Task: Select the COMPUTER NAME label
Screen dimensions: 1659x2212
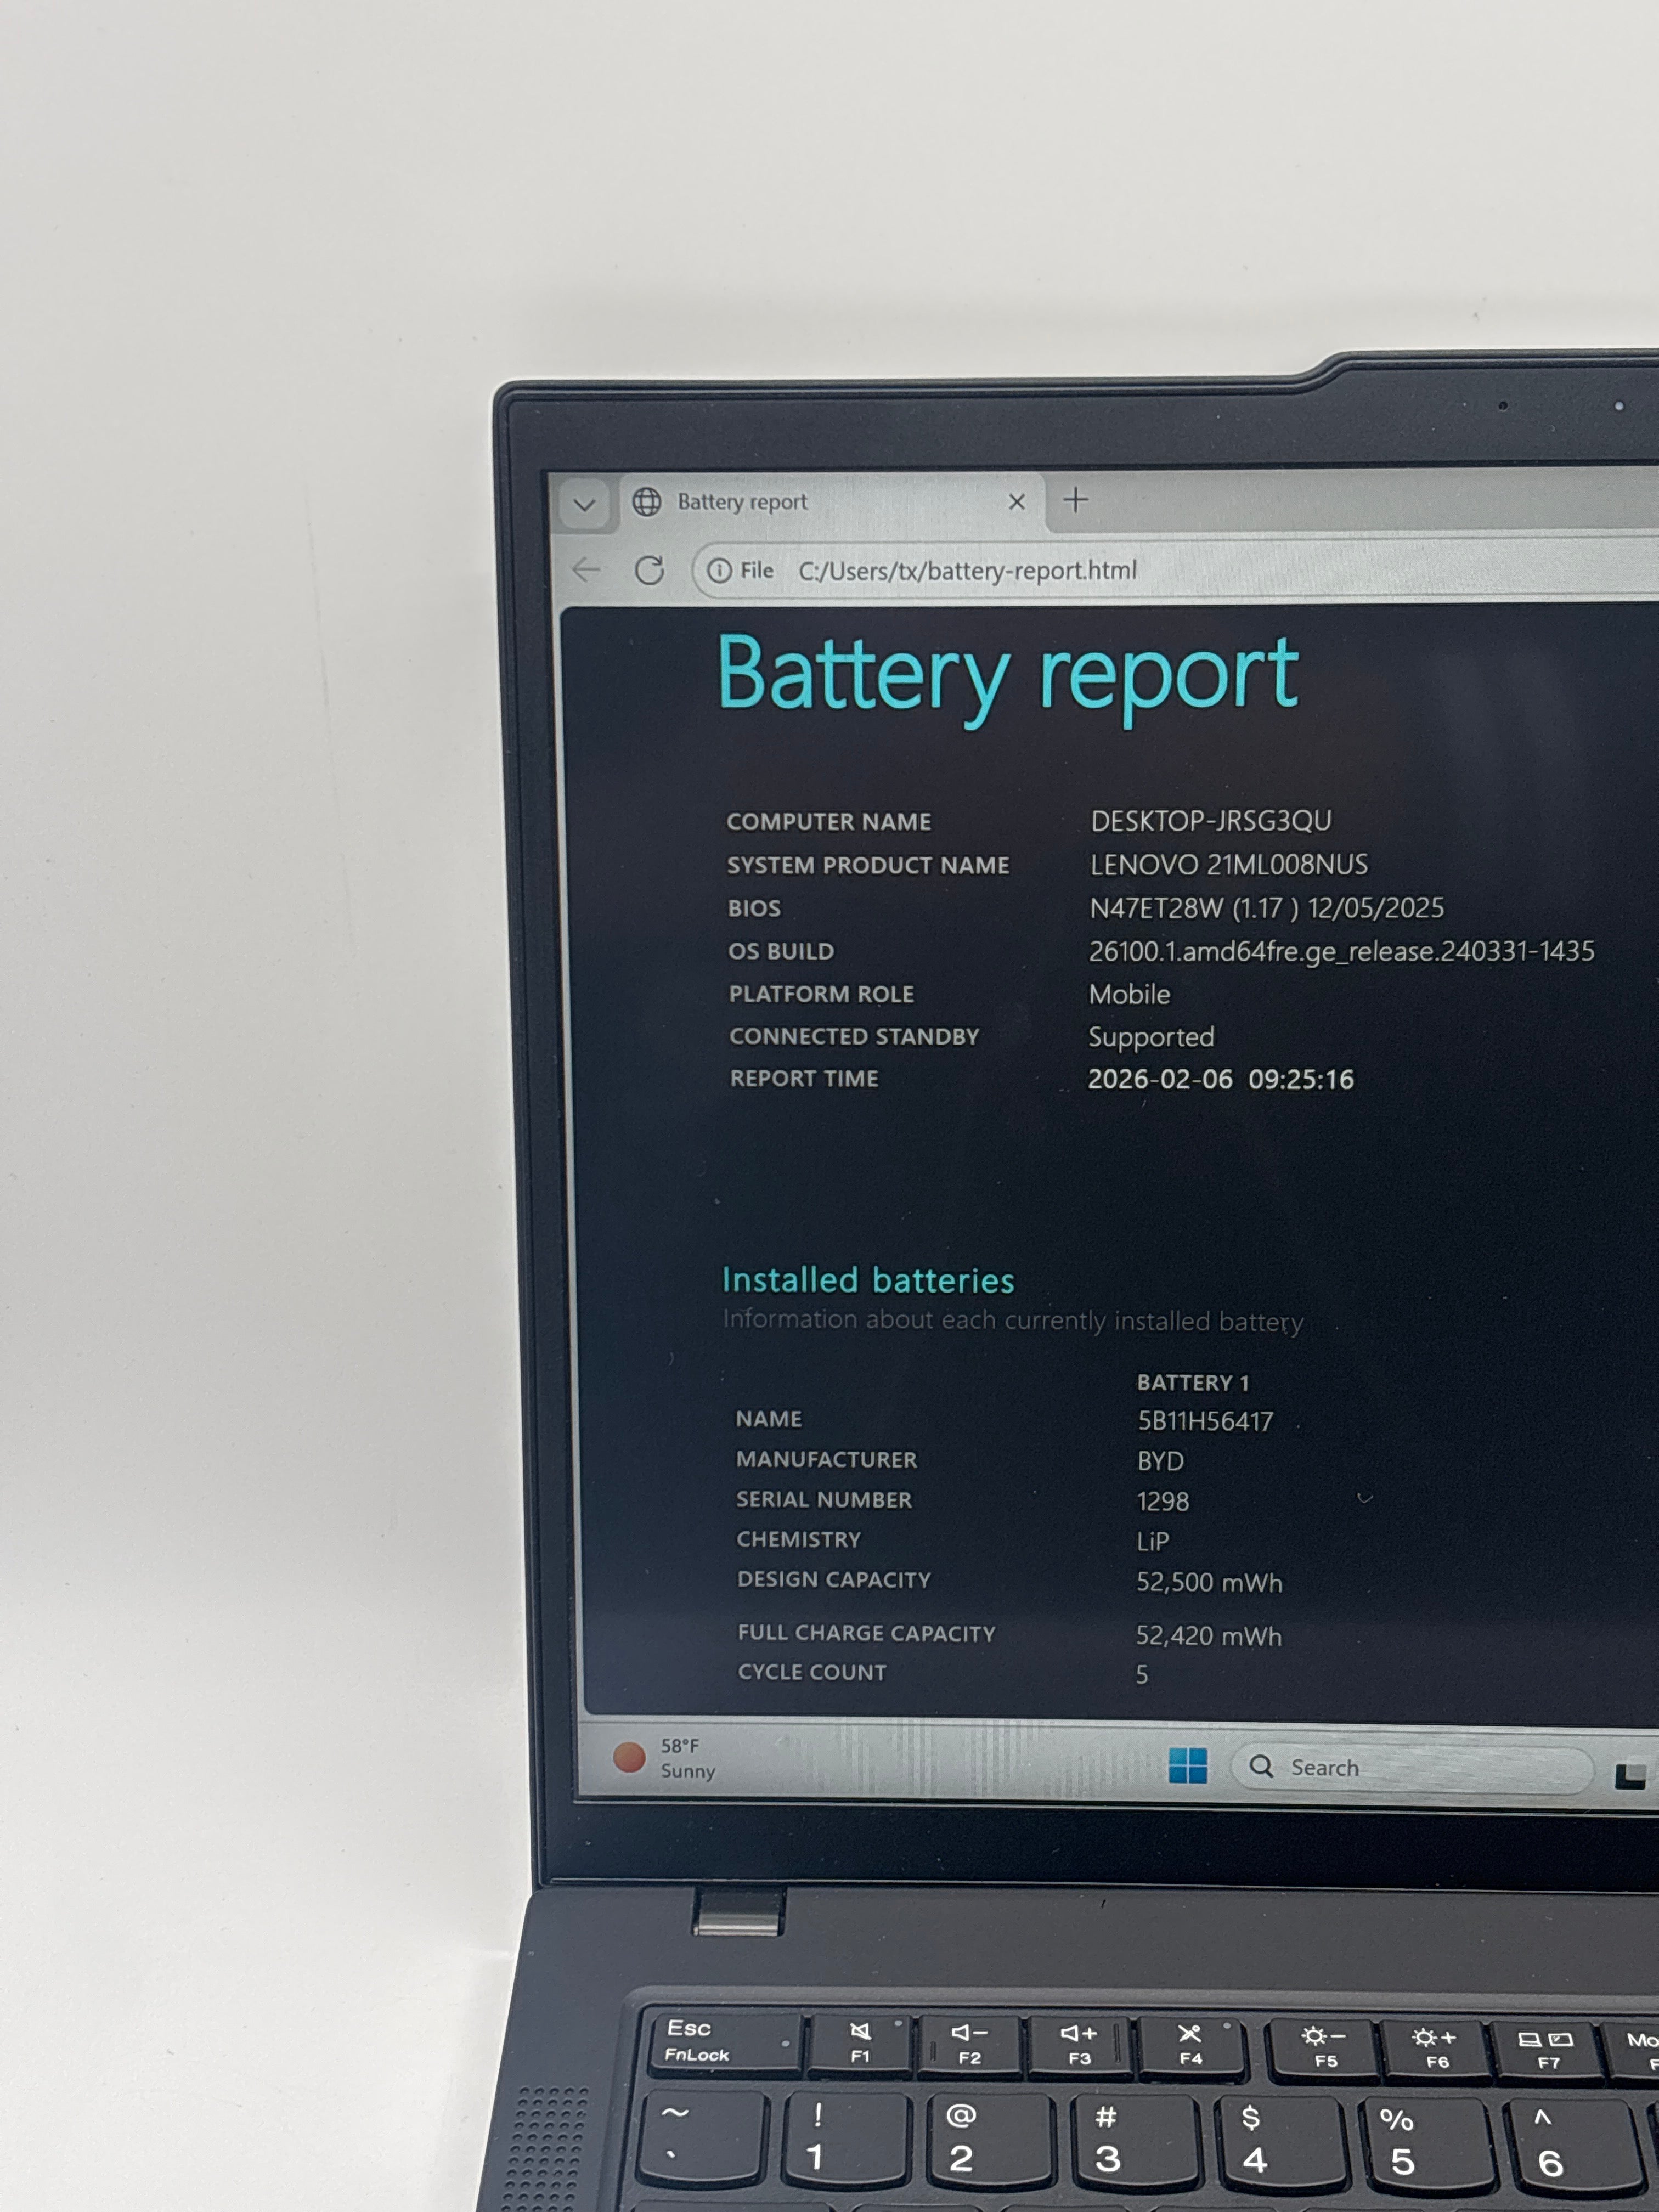Action: tap(829, 822)
